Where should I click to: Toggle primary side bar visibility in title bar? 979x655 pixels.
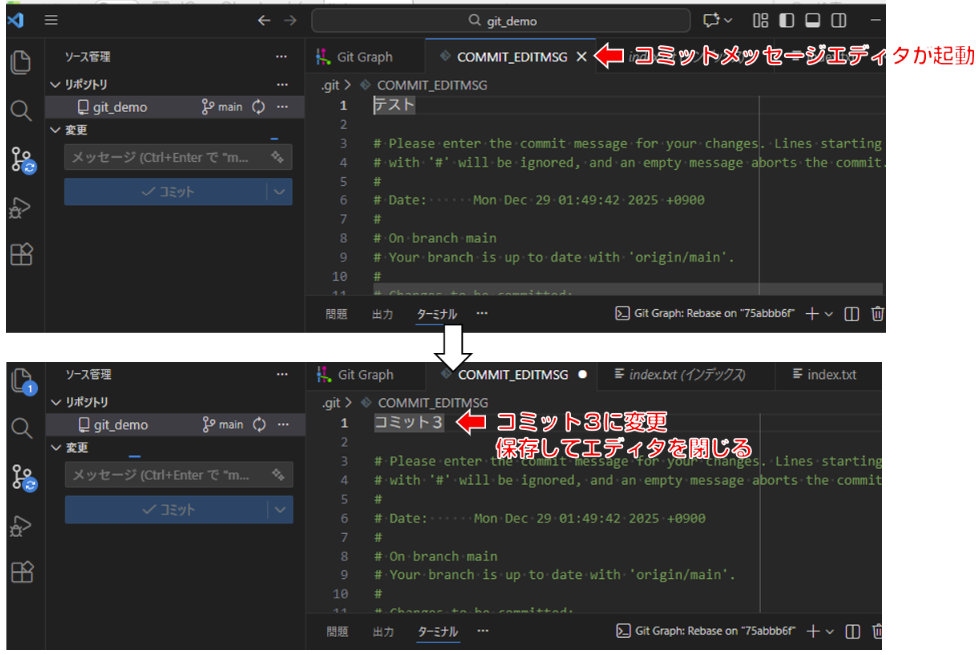pos(787,20)
